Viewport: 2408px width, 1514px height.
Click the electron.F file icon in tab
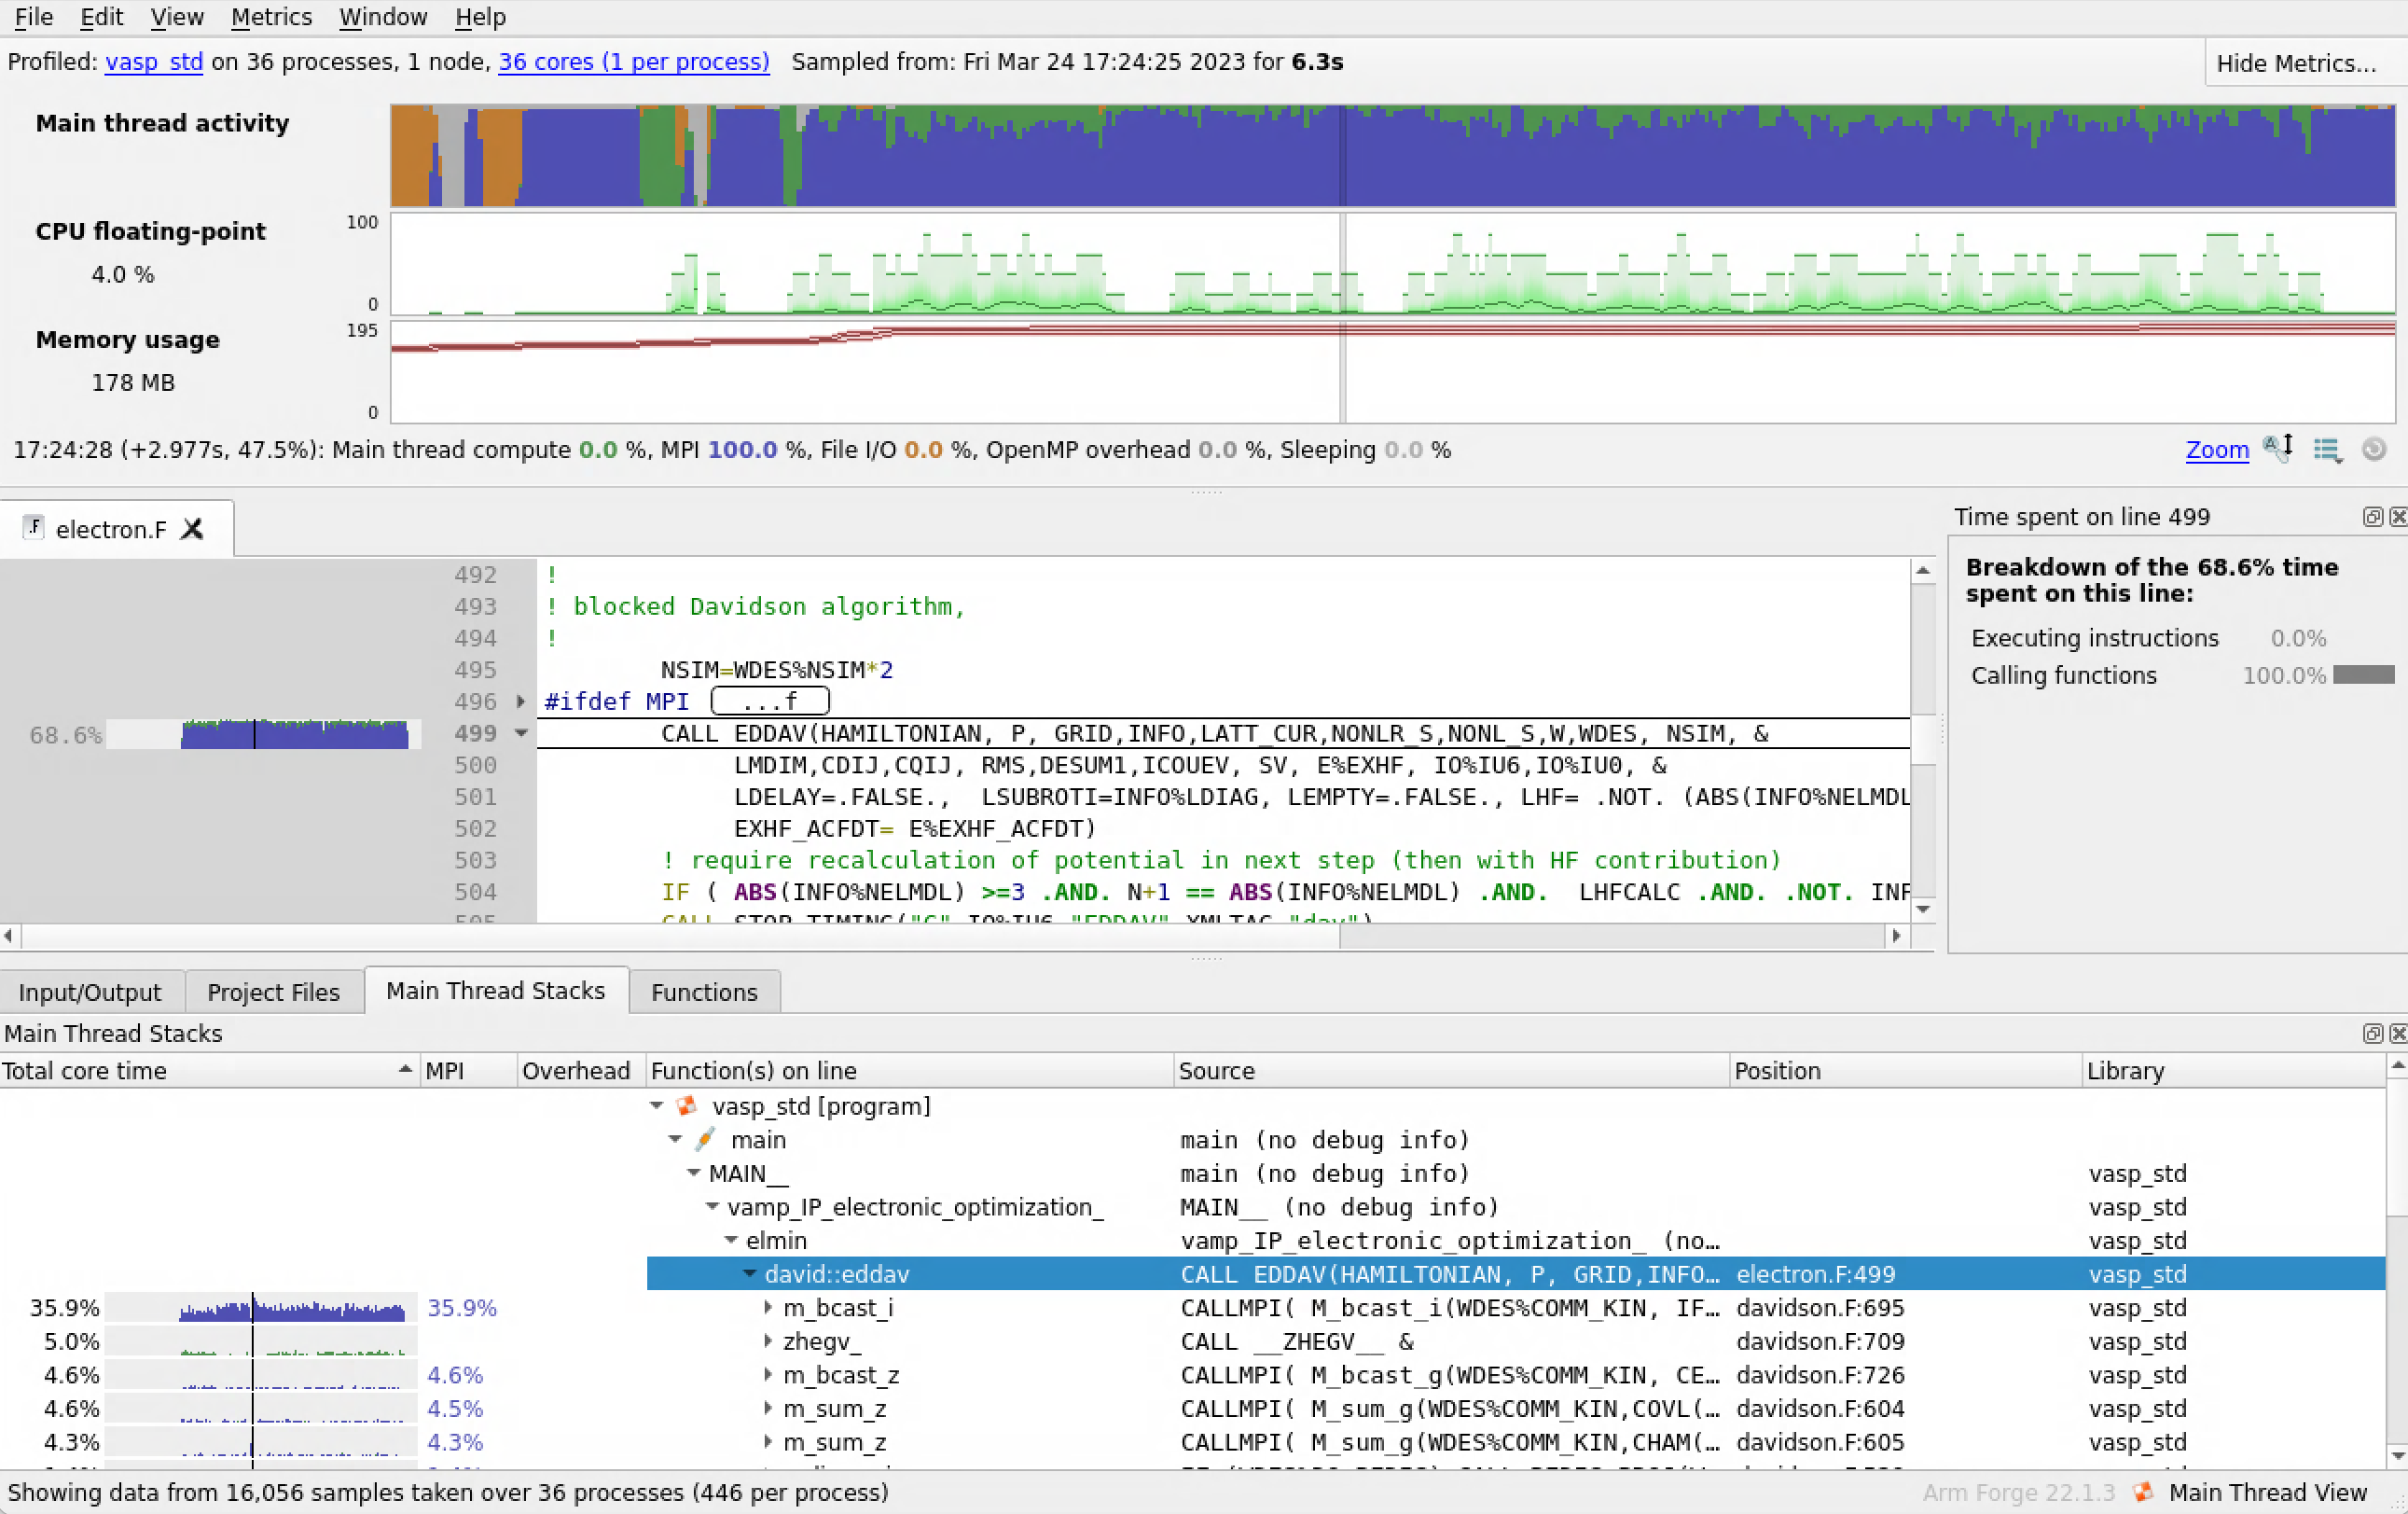coord(34,528)
